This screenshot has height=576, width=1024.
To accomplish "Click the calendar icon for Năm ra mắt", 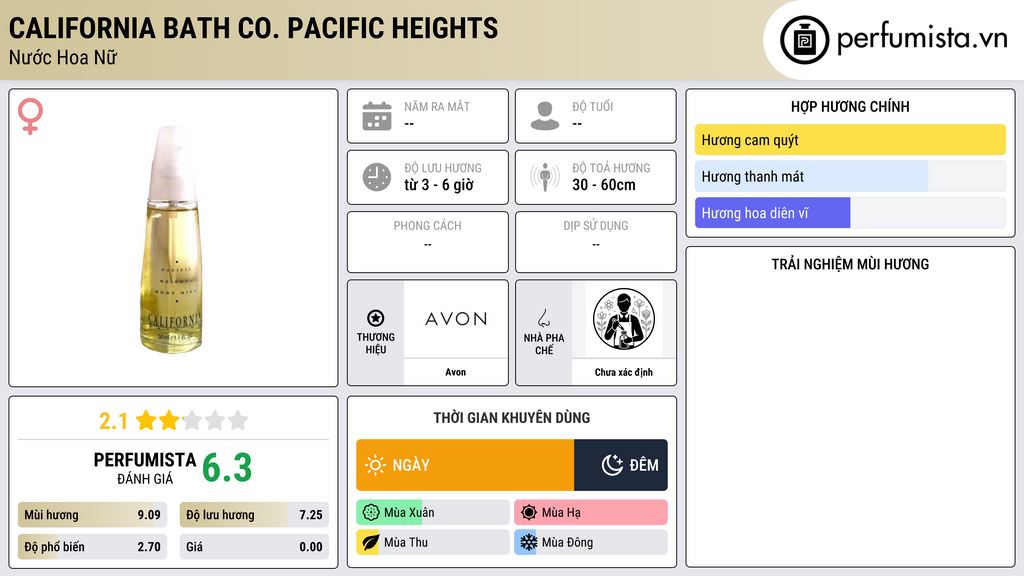I will 377,116.
